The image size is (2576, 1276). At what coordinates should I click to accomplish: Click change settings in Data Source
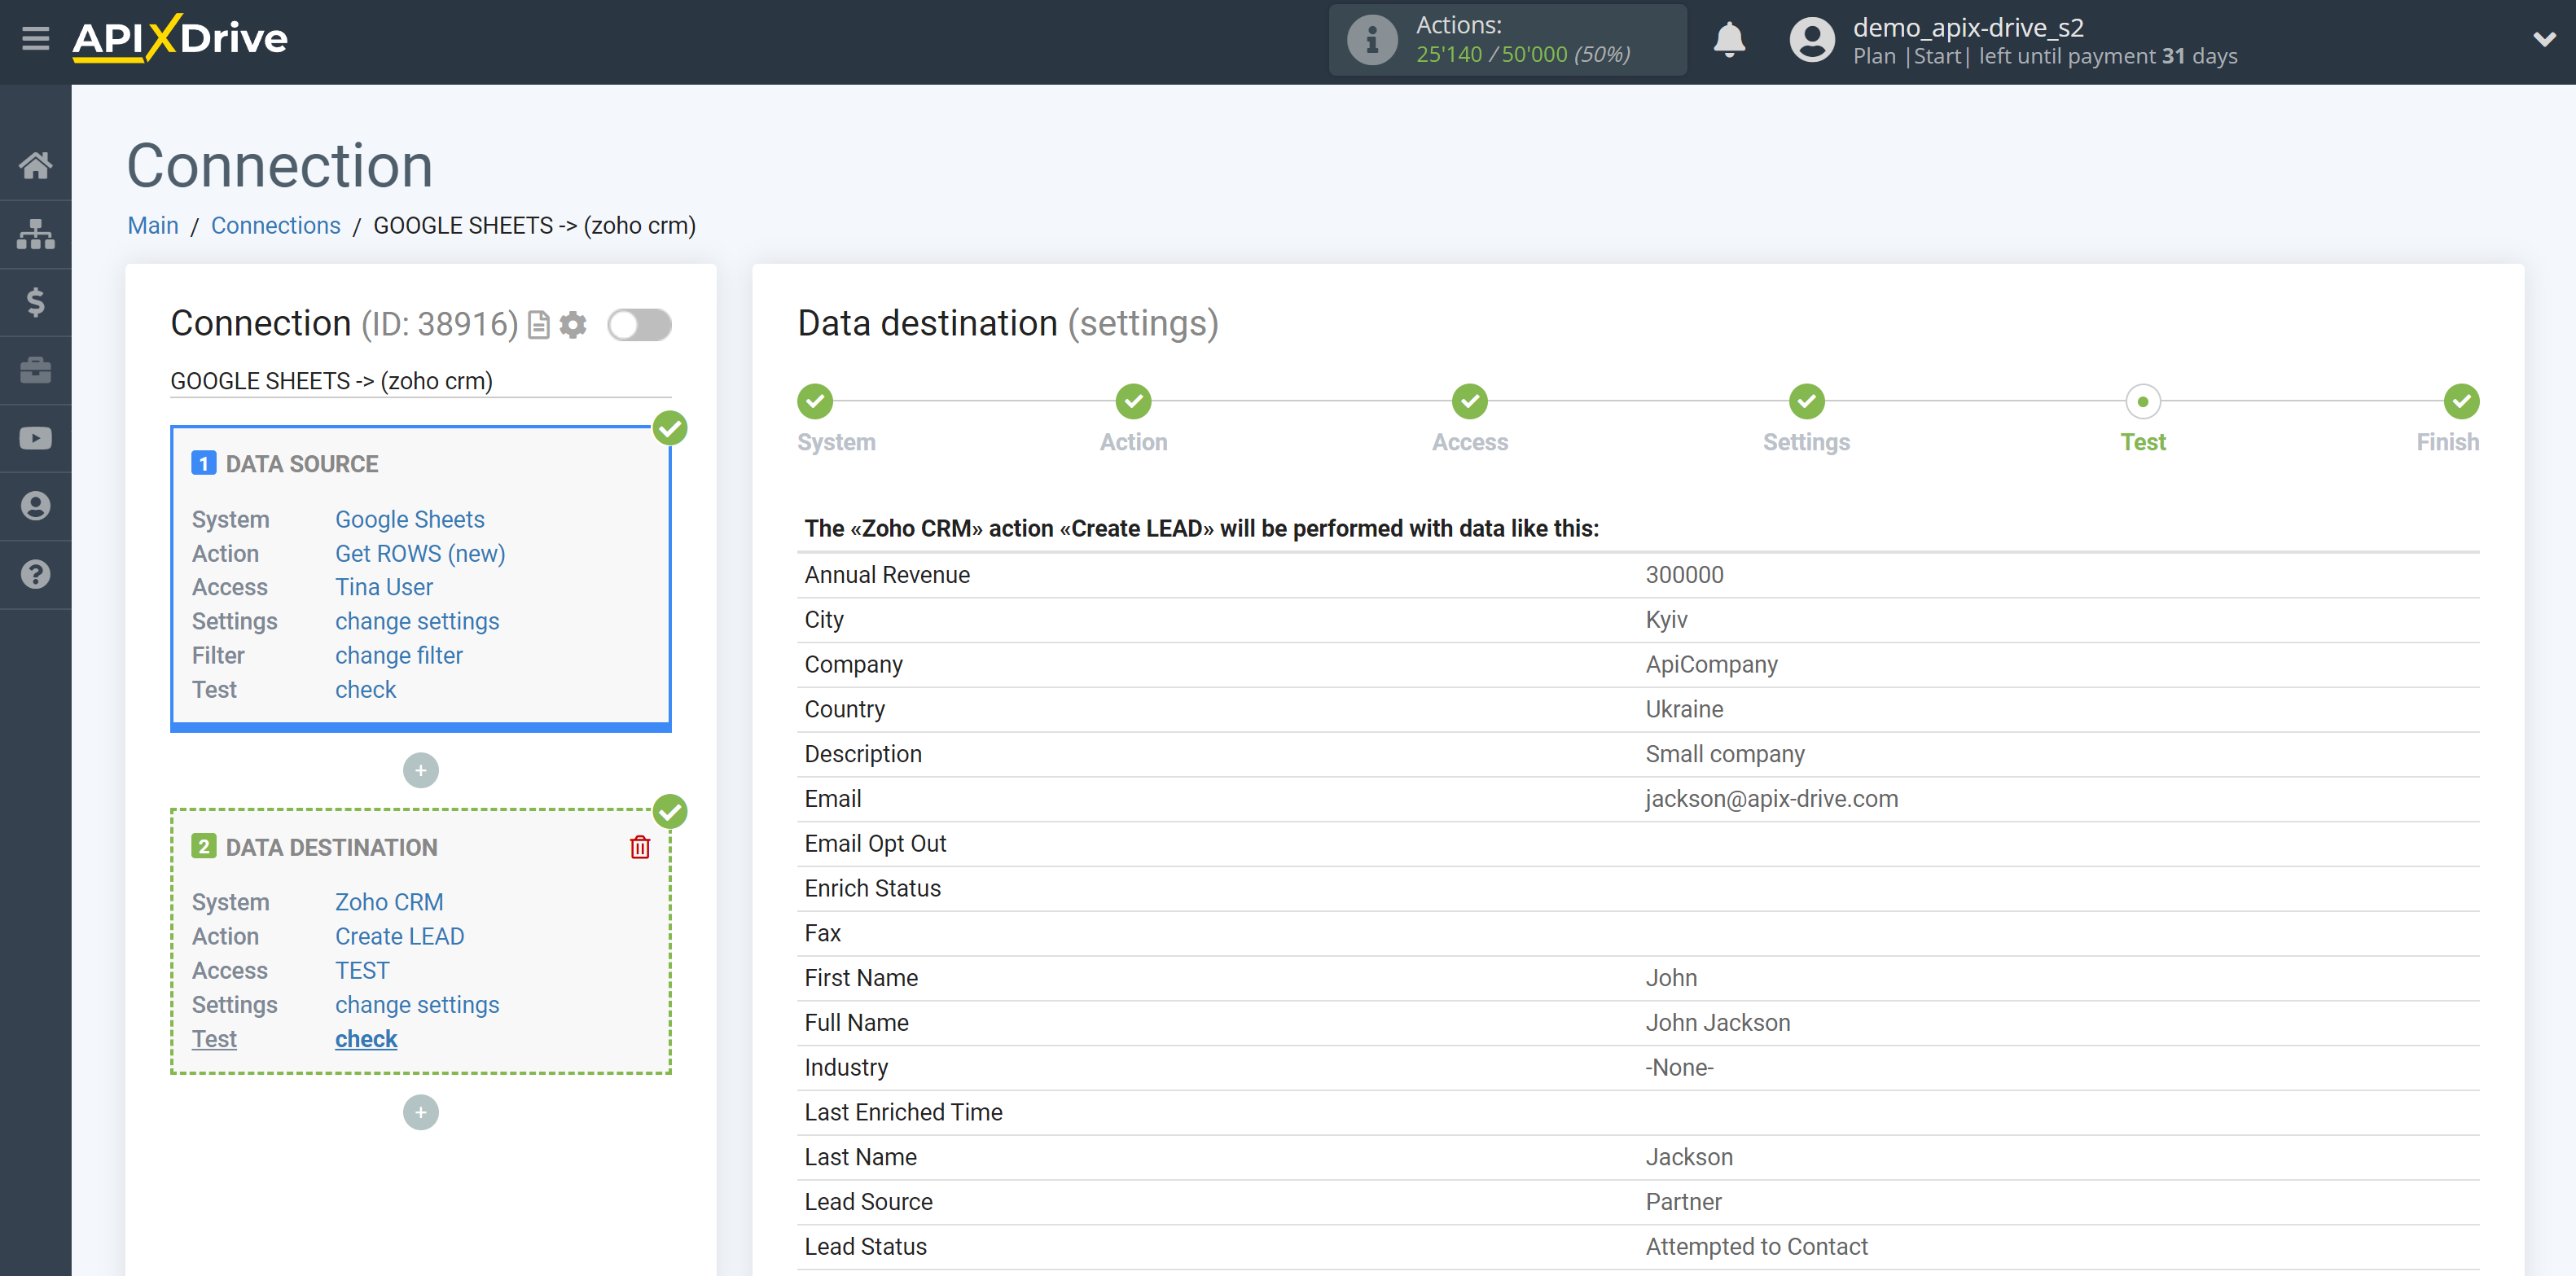point(417,621)
